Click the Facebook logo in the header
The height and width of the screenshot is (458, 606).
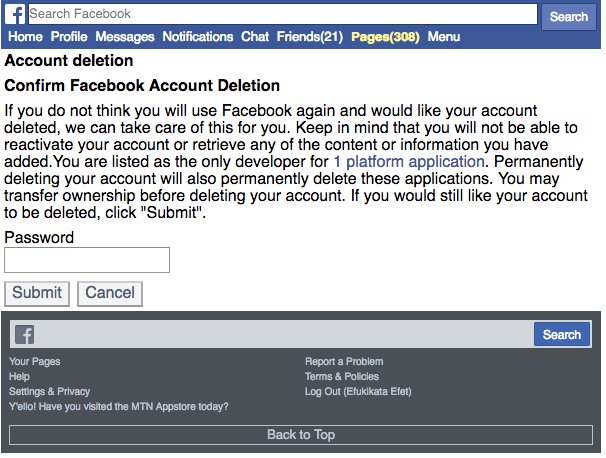coord(15,14)
